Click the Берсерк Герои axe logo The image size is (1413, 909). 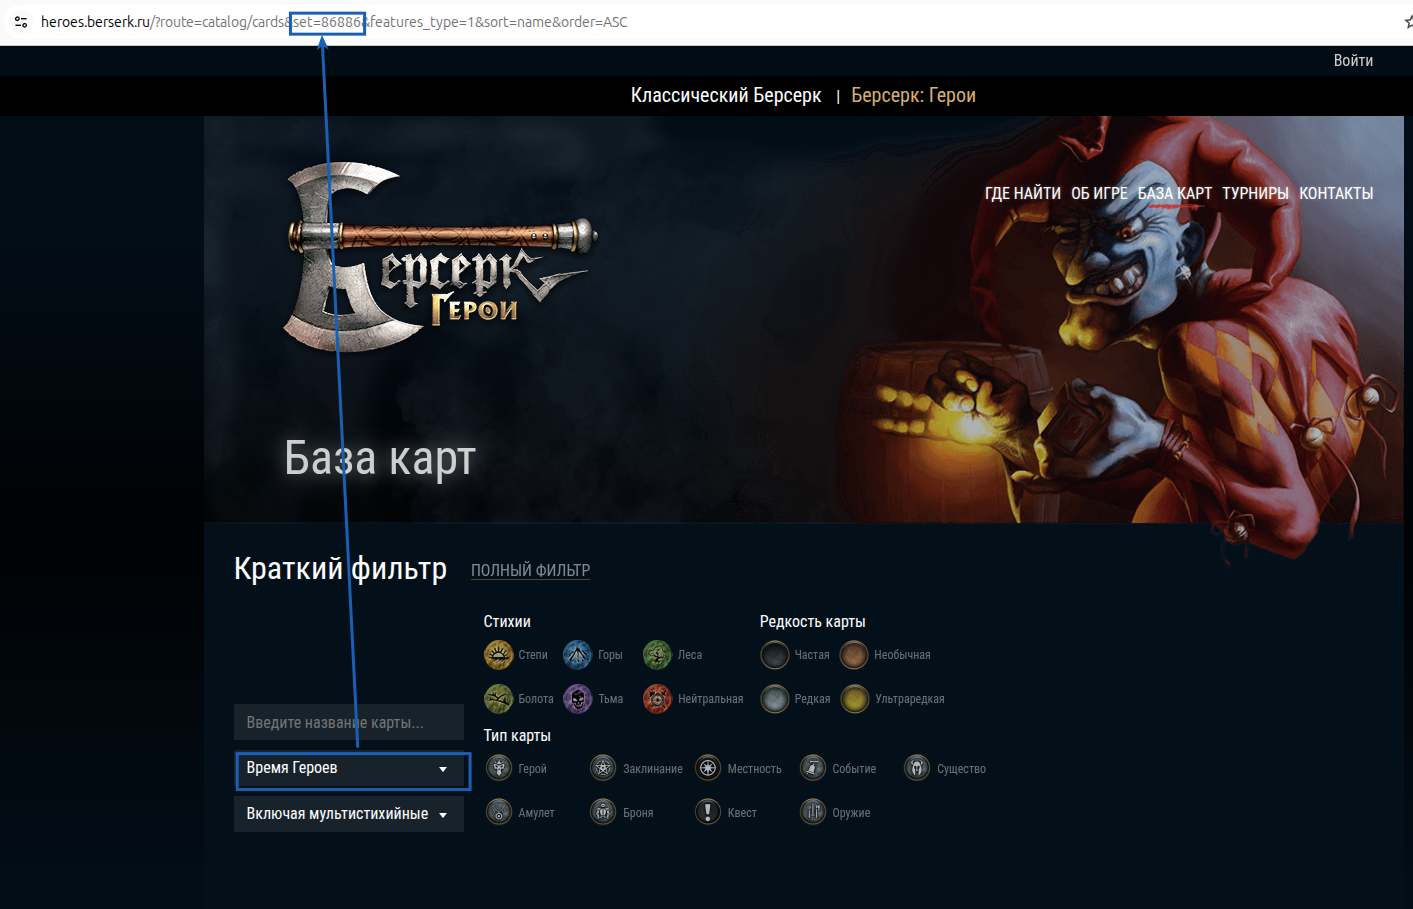tap(440, 257)
